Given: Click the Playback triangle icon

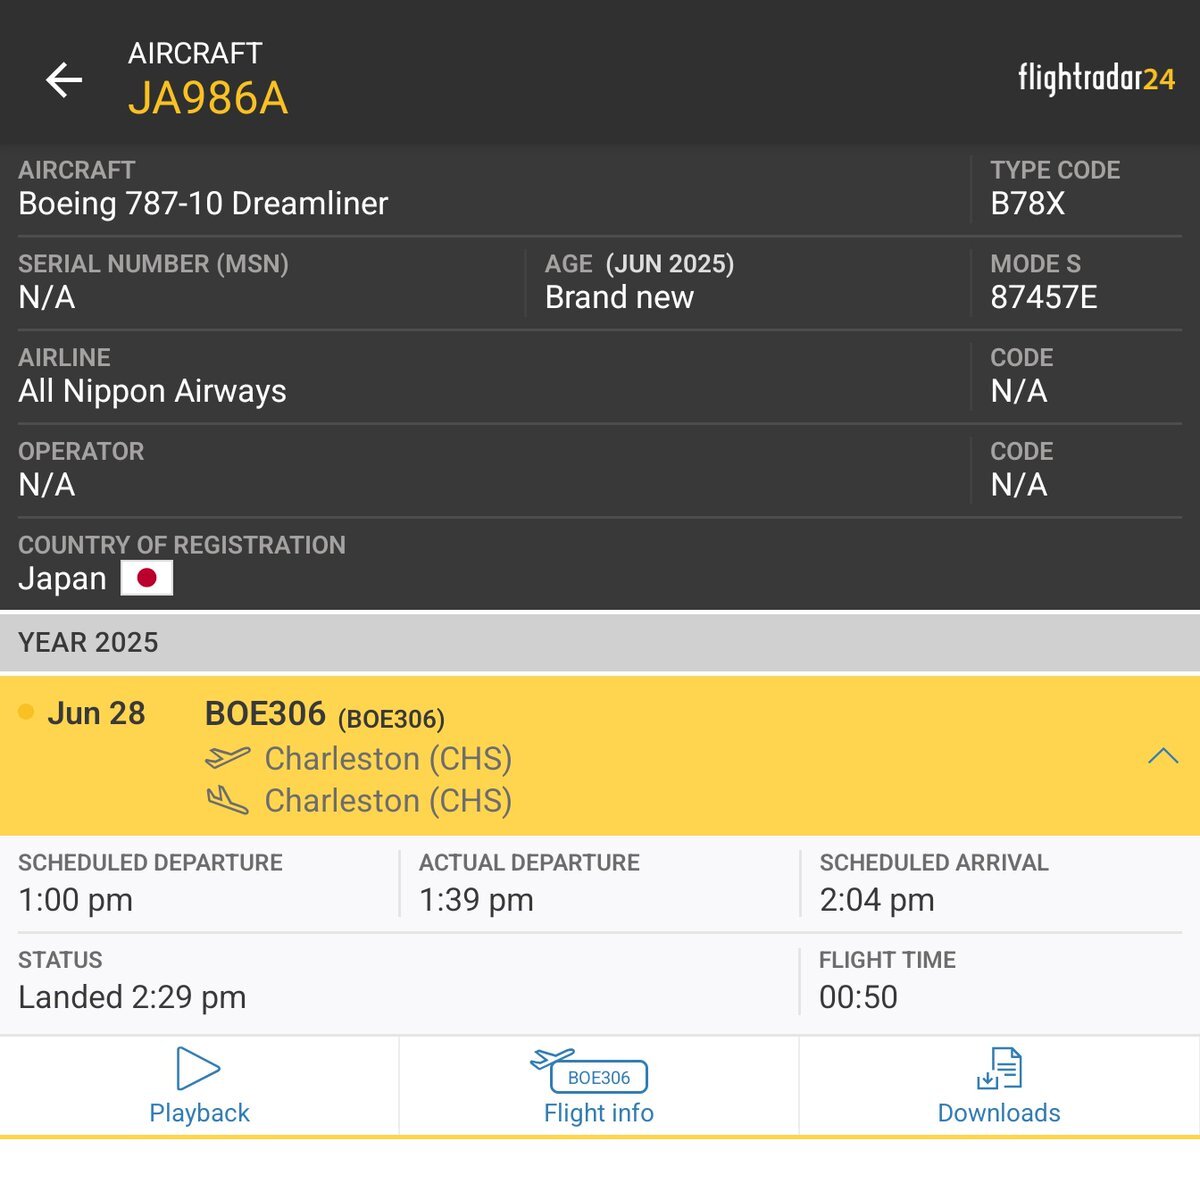Looking at the screenshot, I should coord(198,1068).
